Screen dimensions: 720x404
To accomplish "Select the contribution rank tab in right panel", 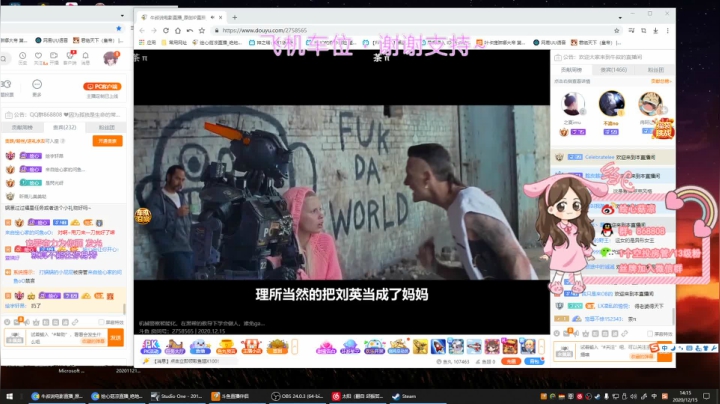I will [x=572, y=70].
